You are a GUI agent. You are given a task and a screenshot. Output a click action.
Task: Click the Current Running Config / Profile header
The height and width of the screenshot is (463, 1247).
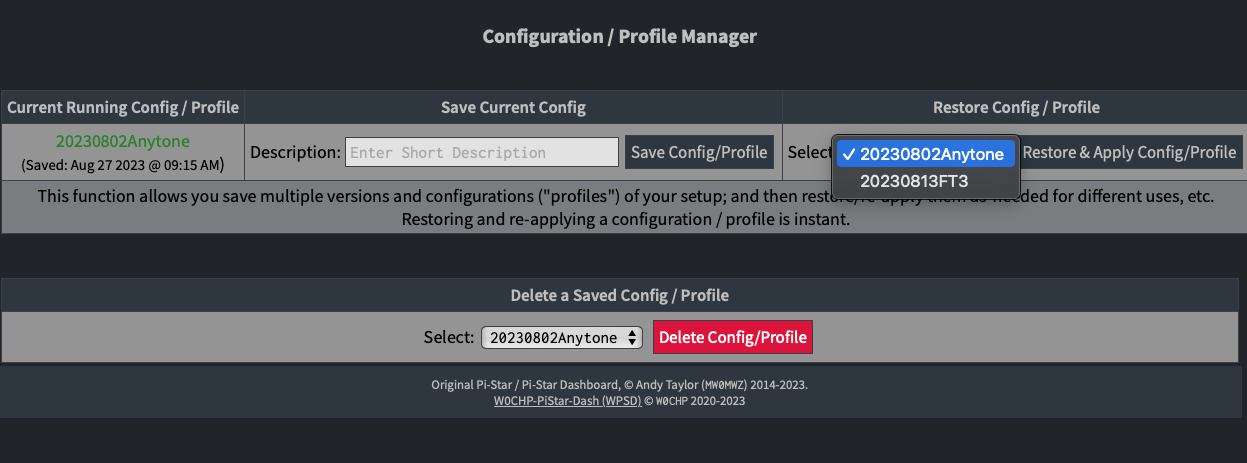pos(122,107)
